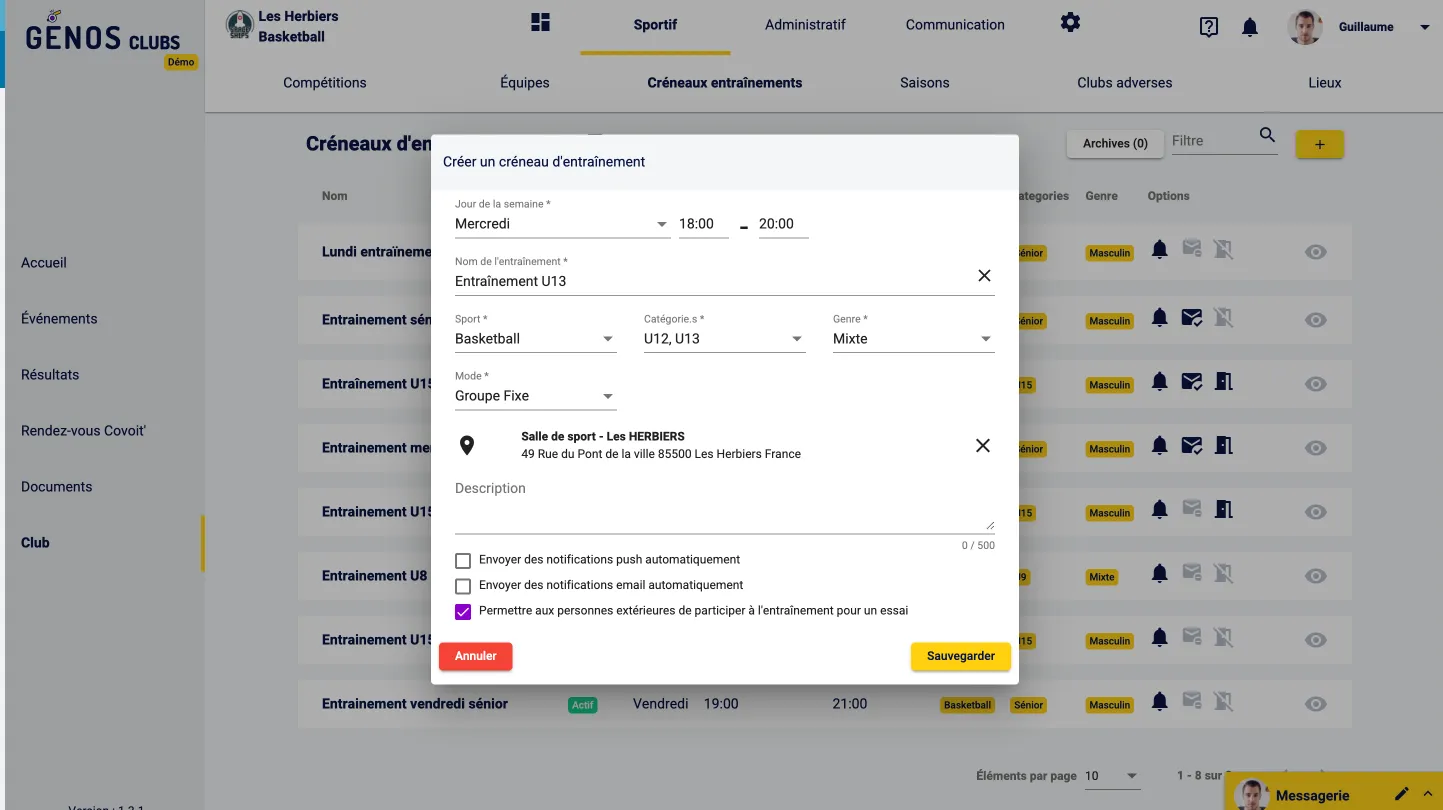Open the Mode dropdown showing Groupe Fixe
Screen dimensions: 1443x810
pyautogui.click(x=535, y=397)
